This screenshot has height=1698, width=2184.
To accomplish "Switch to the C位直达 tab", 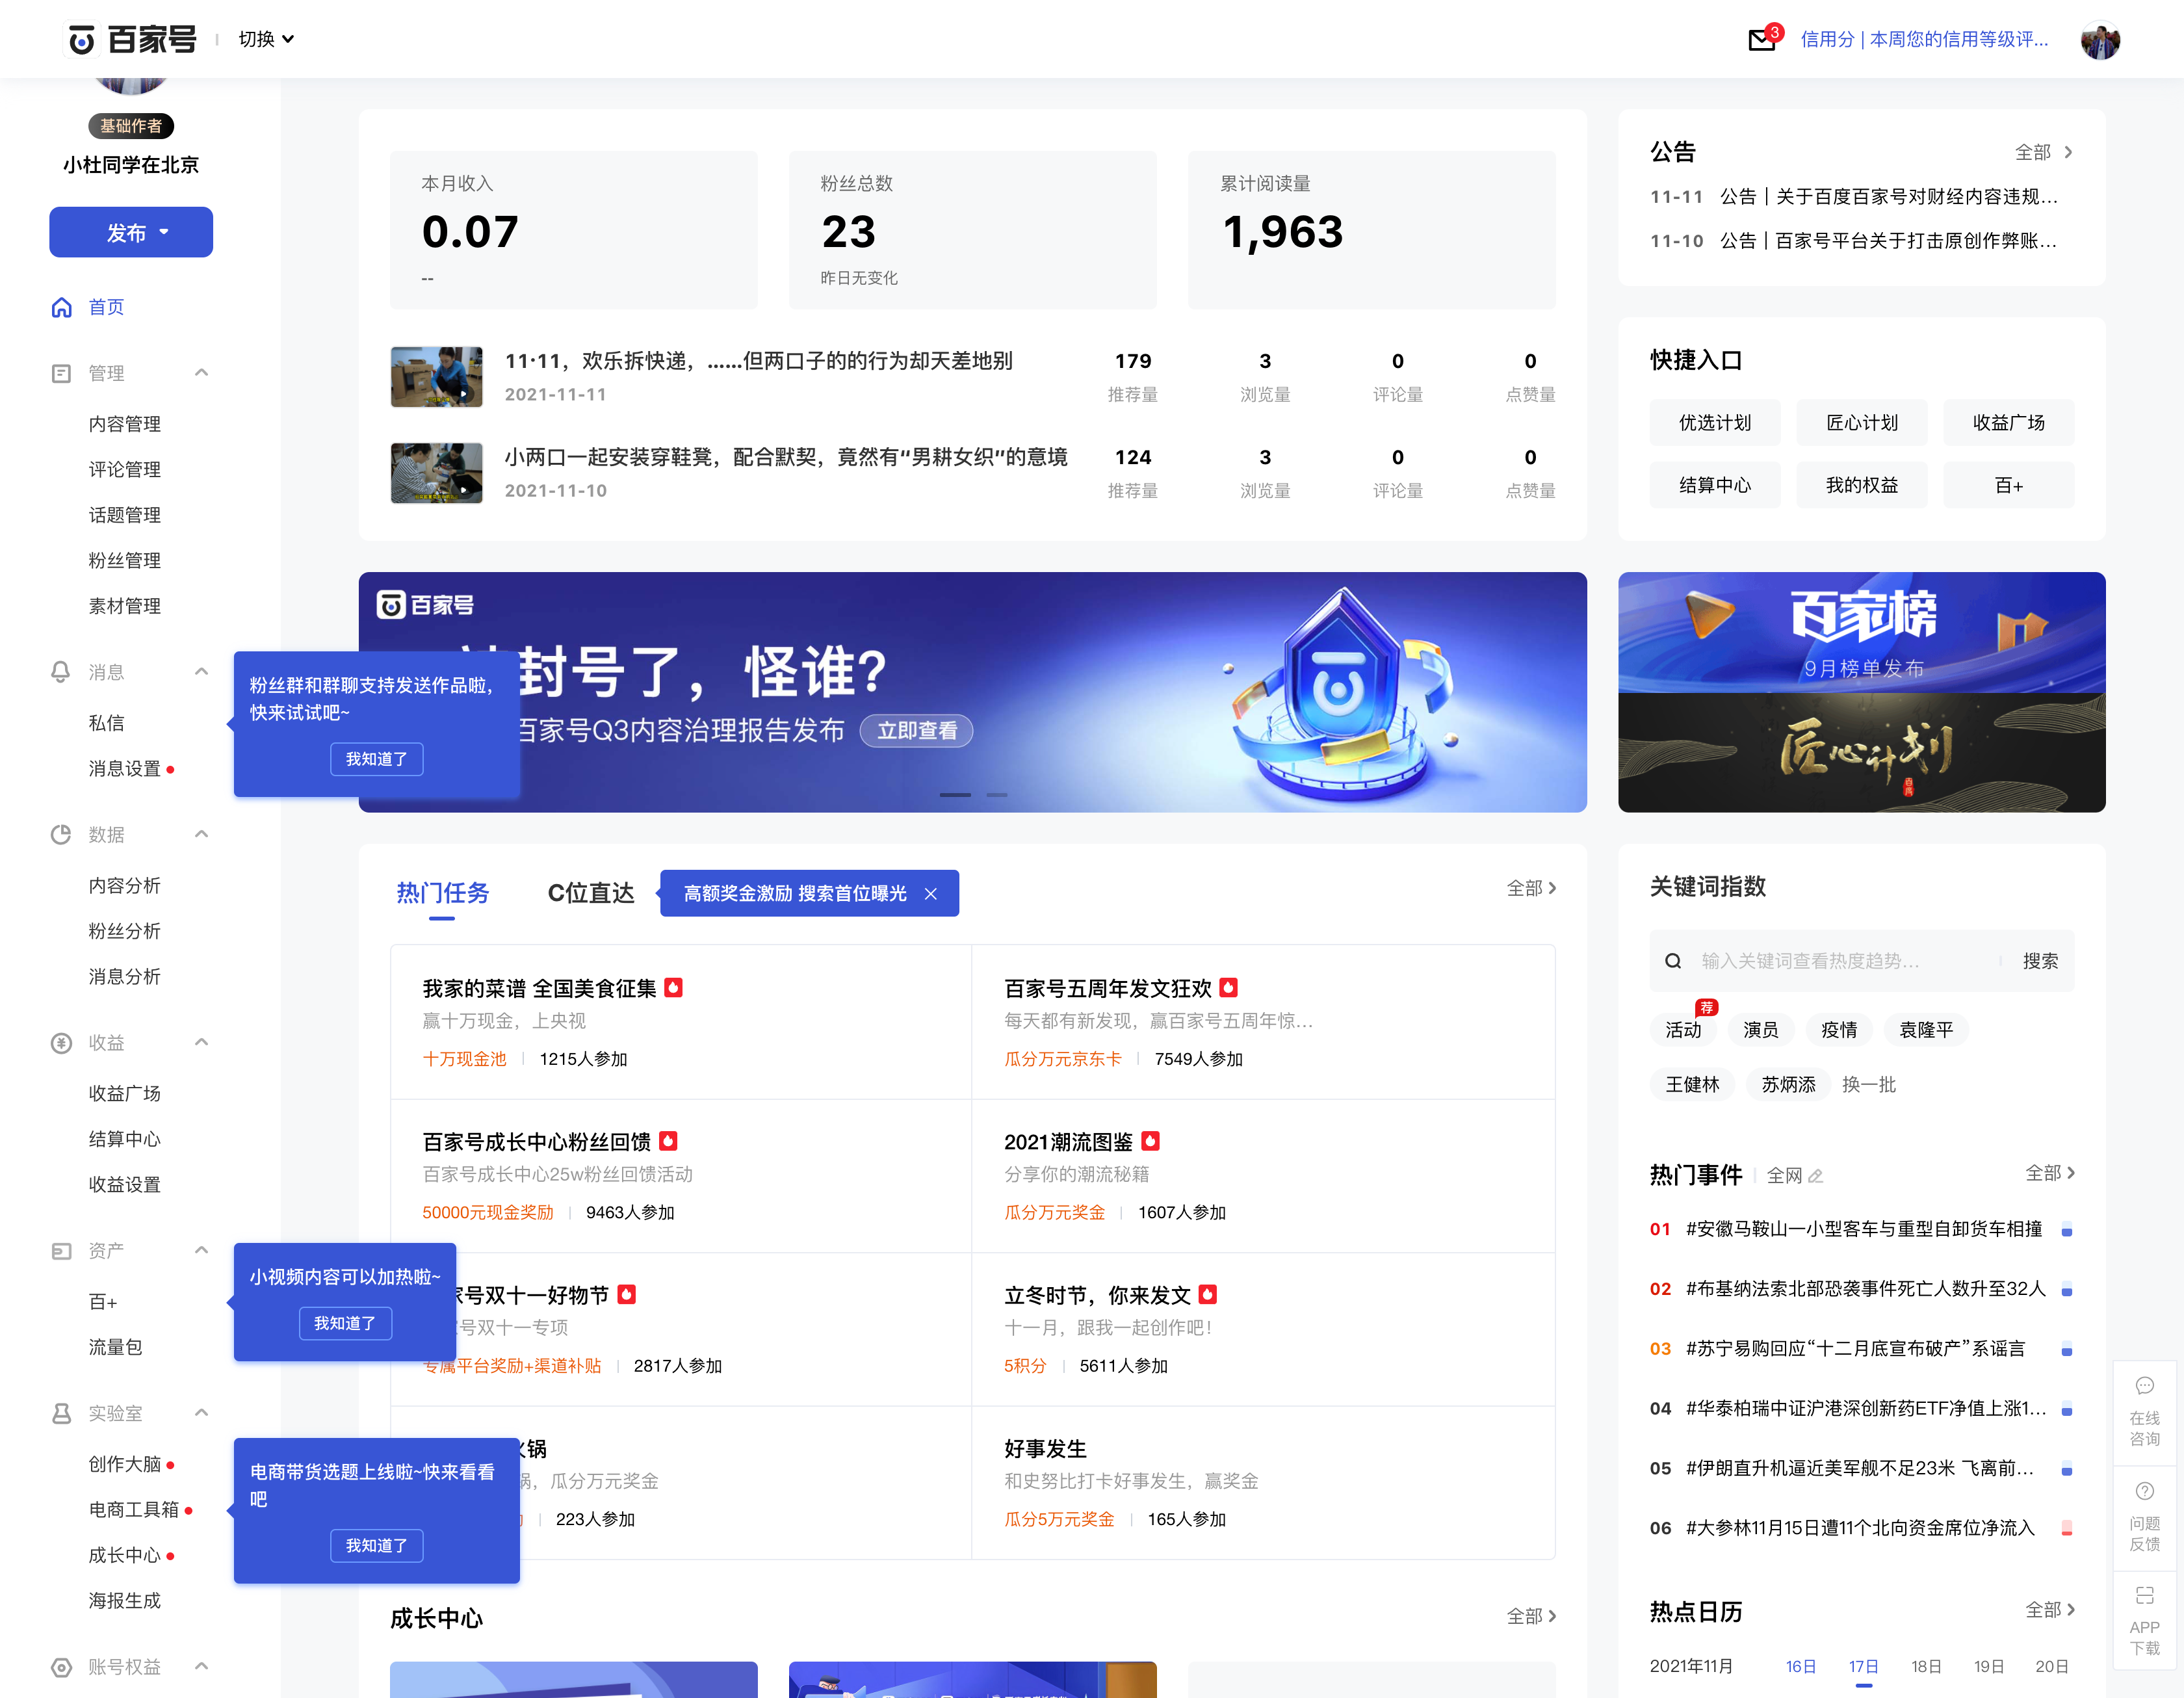I will 591,893.
